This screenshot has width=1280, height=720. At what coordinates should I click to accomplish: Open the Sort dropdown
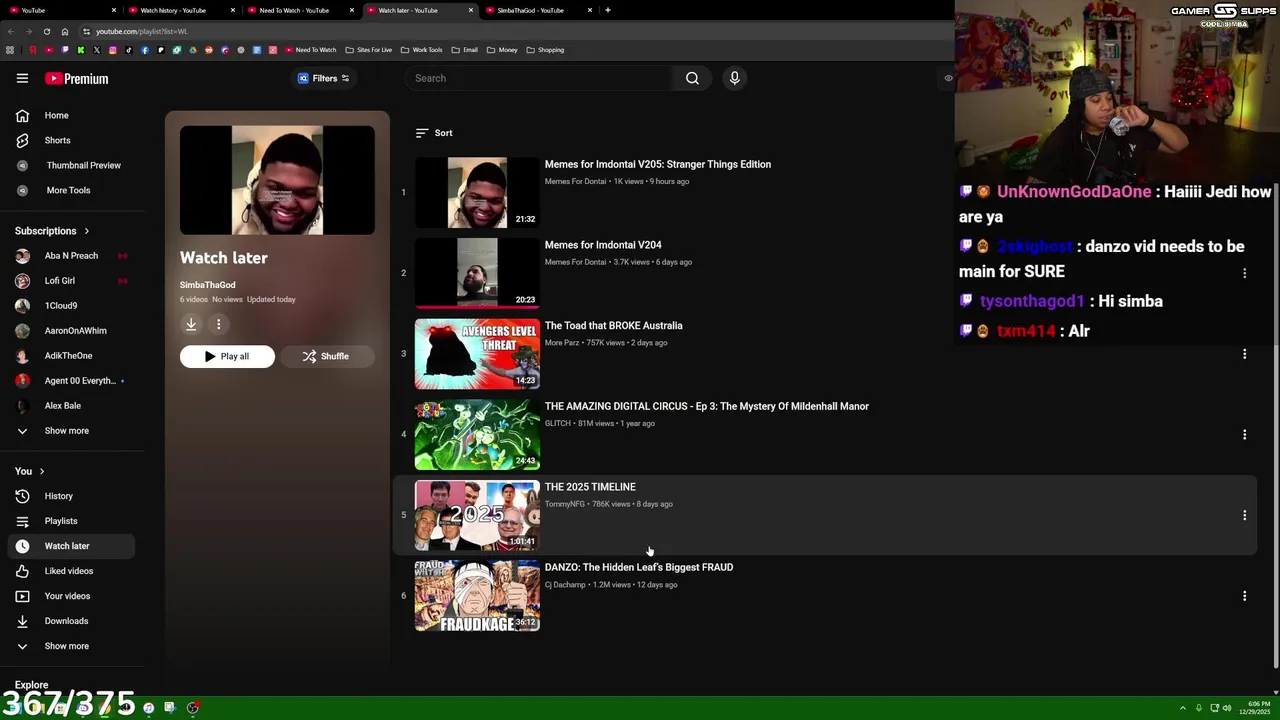pos(434,133)
